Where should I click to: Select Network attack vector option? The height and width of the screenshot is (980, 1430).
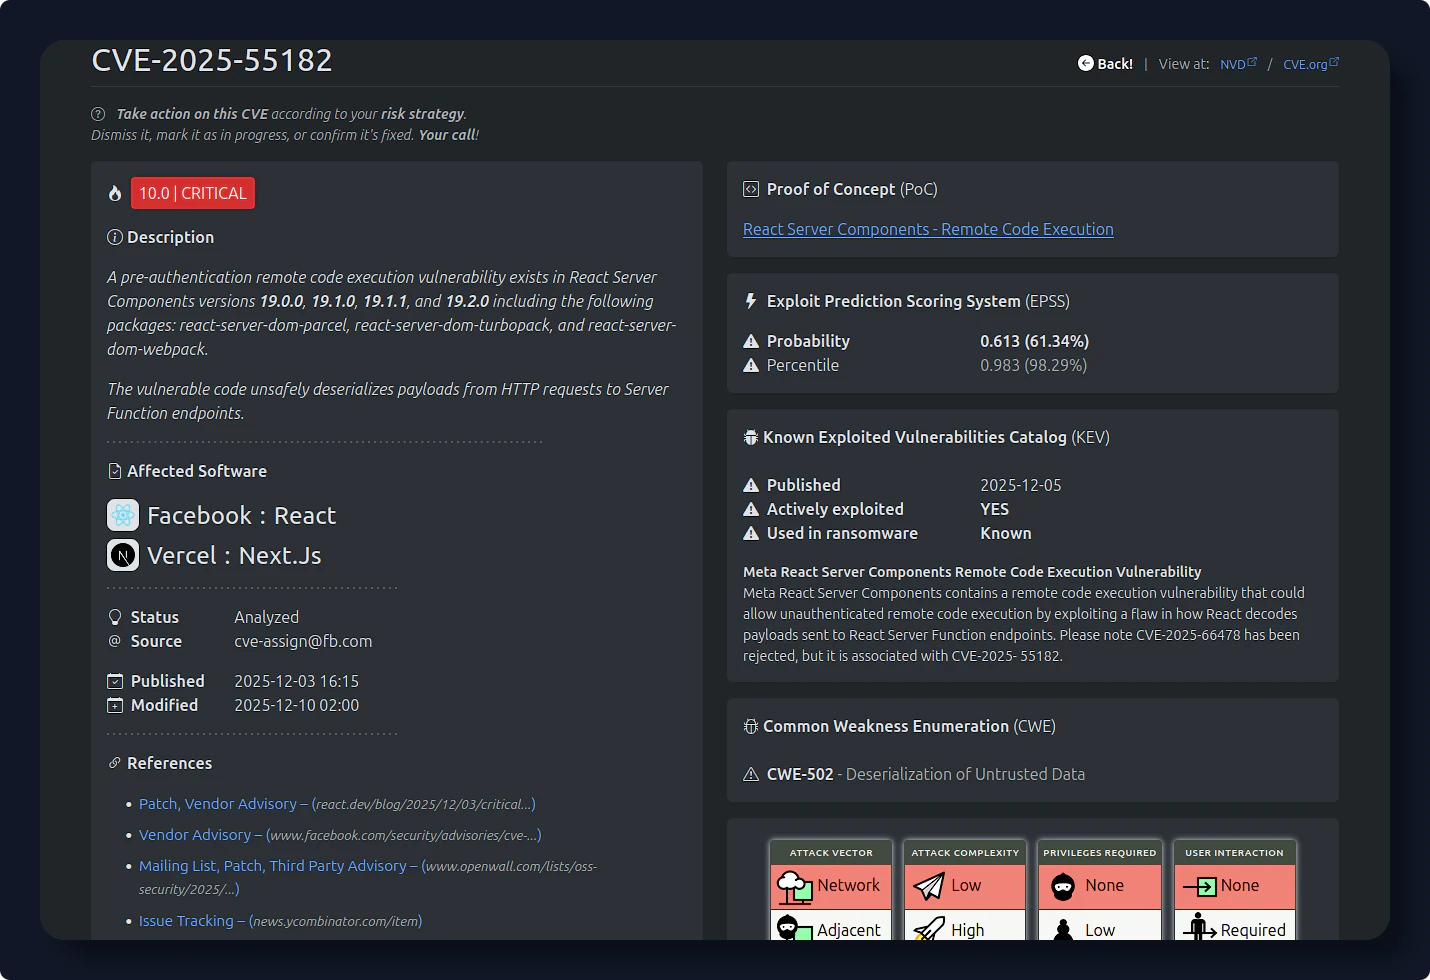pyautogui.click(x=830, y=886)
